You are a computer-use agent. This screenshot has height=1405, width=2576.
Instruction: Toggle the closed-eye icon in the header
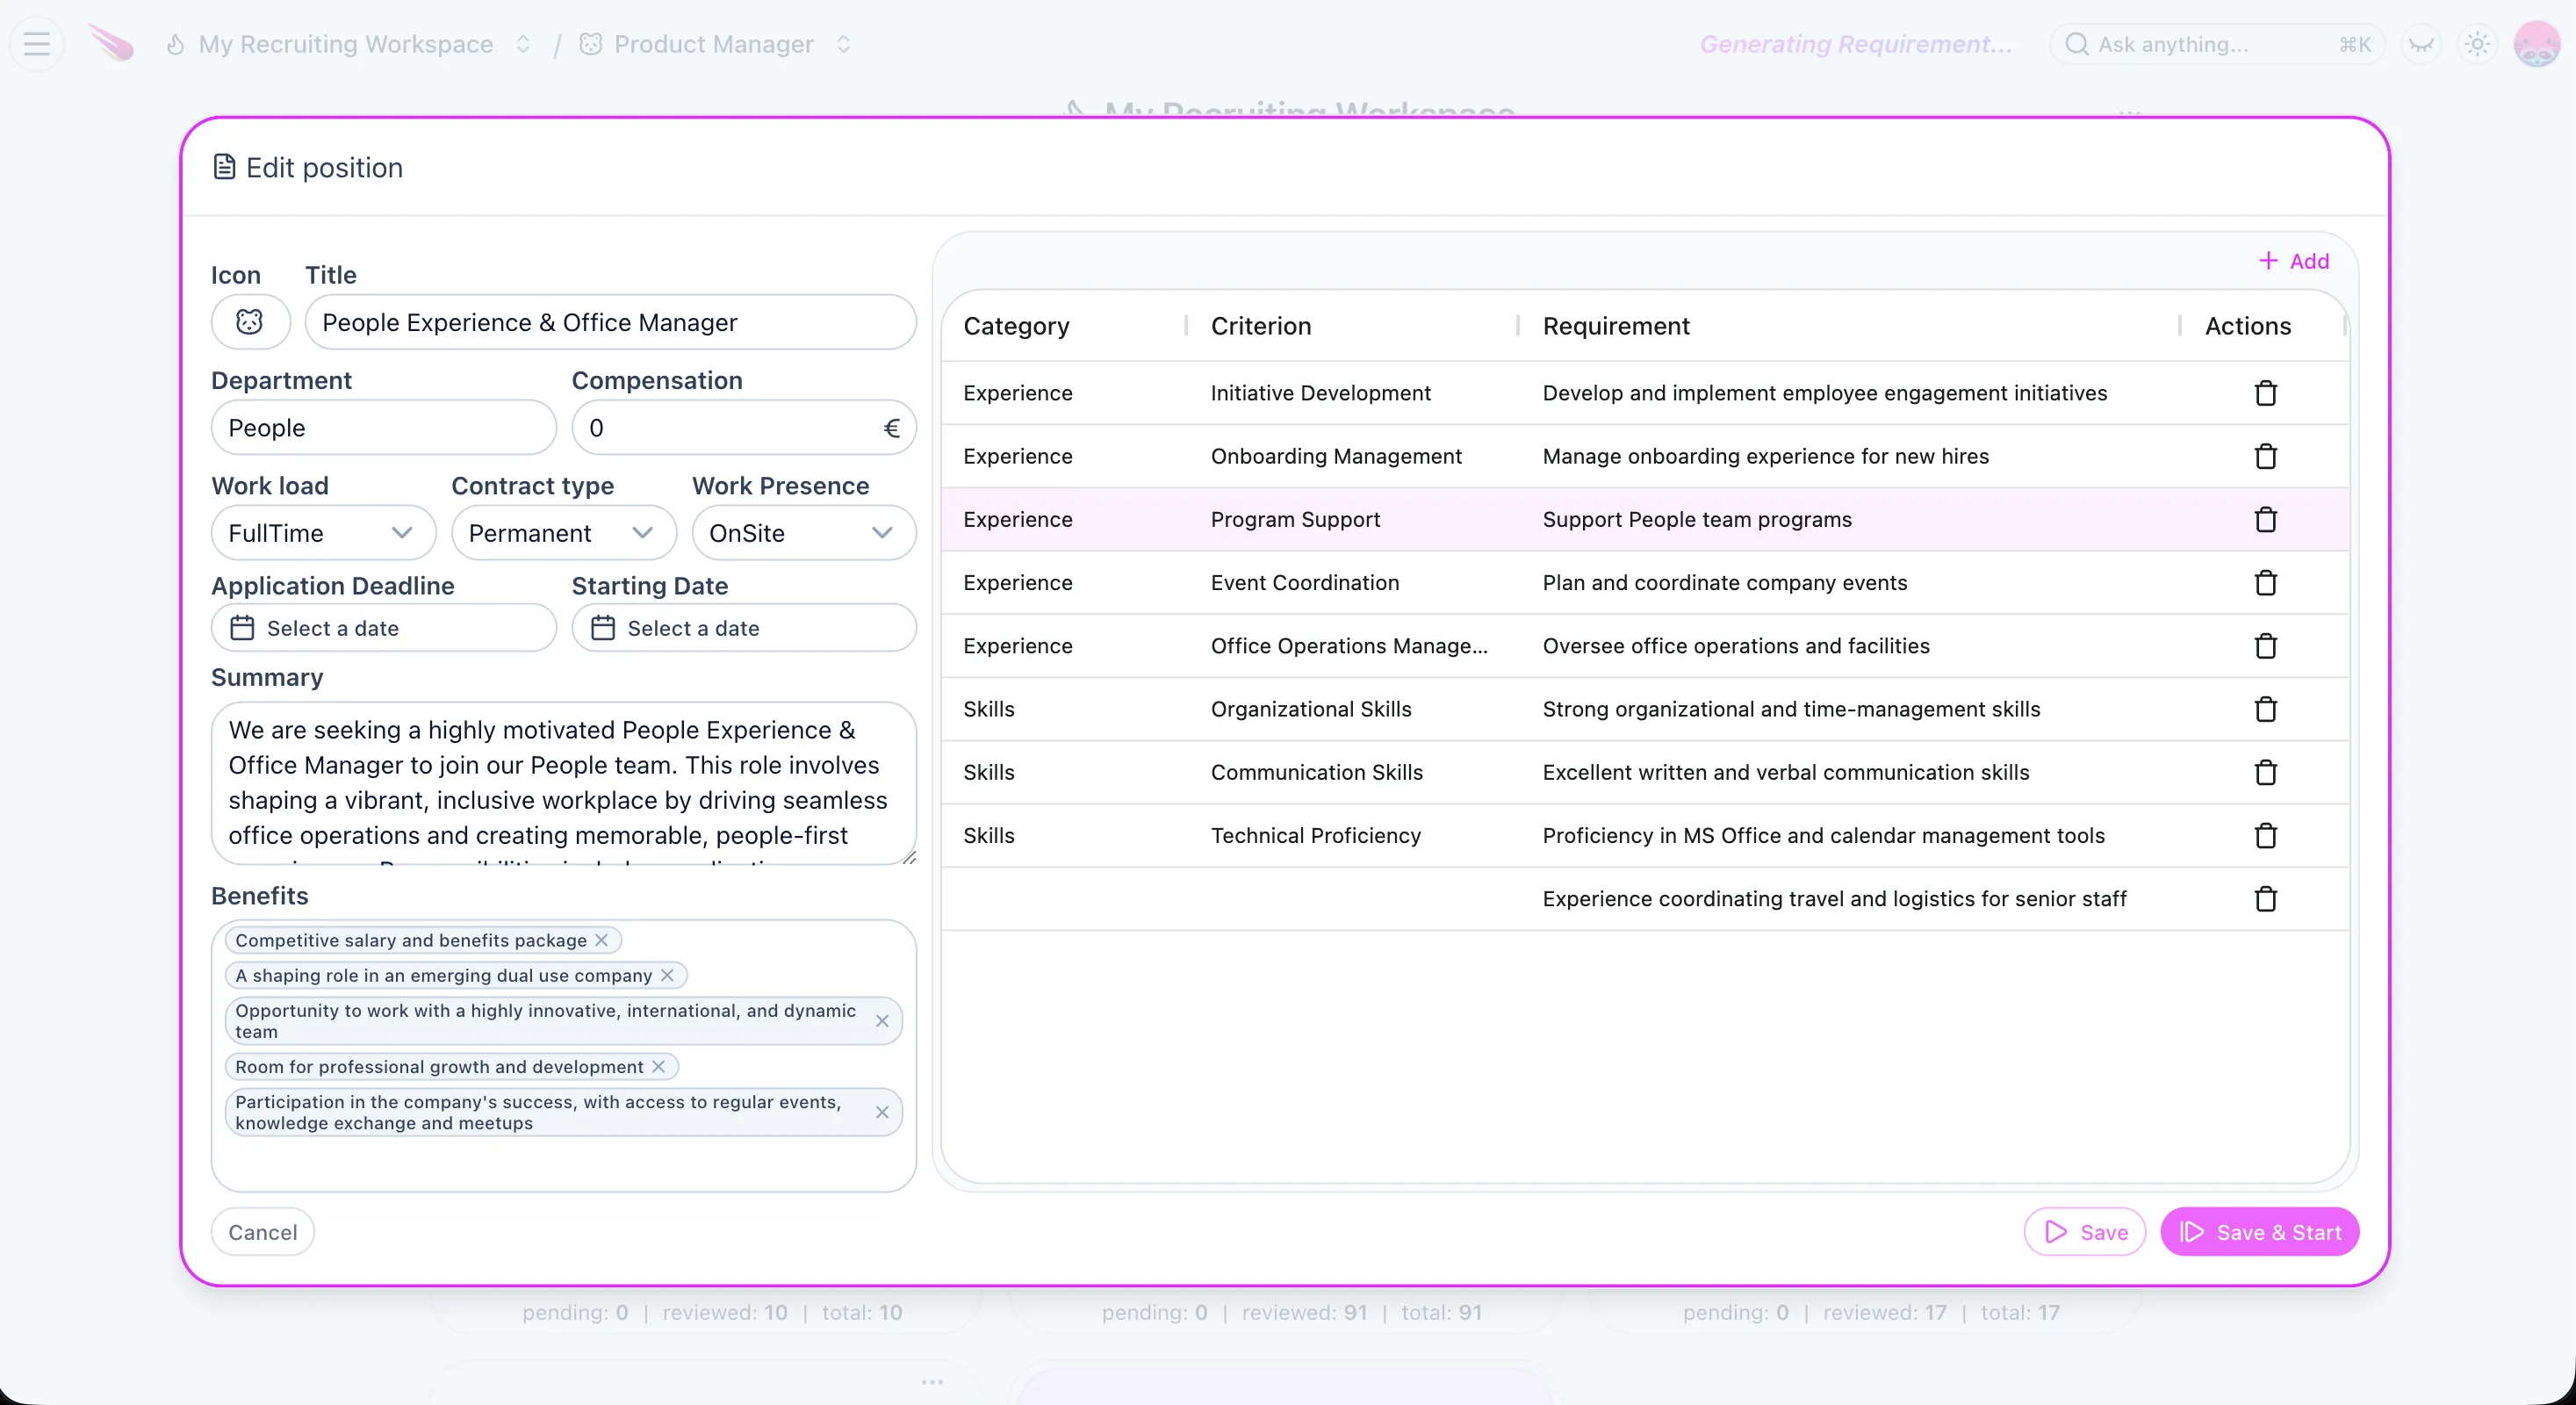click(x=2421, y=43)
